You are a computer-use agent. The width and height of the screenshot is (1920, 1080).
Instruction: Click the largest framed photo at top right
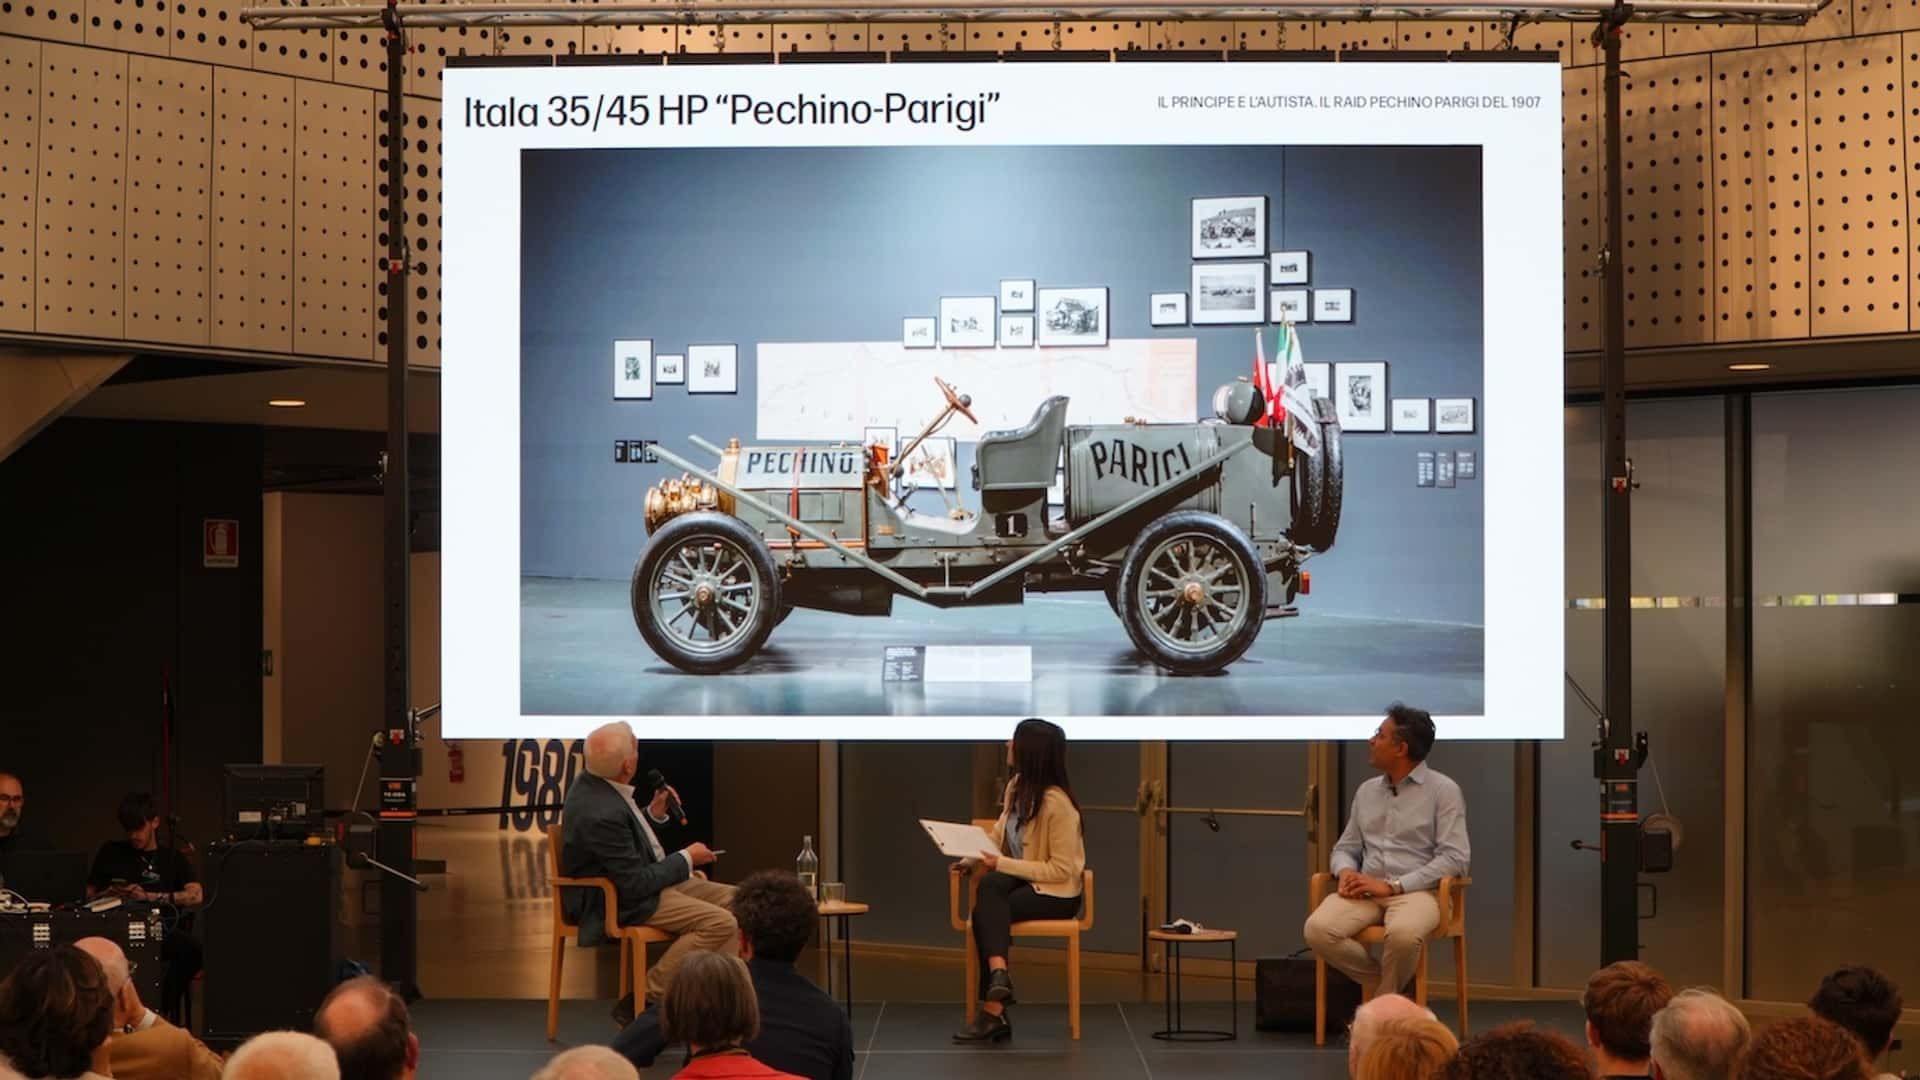(x=1228, y=227)
